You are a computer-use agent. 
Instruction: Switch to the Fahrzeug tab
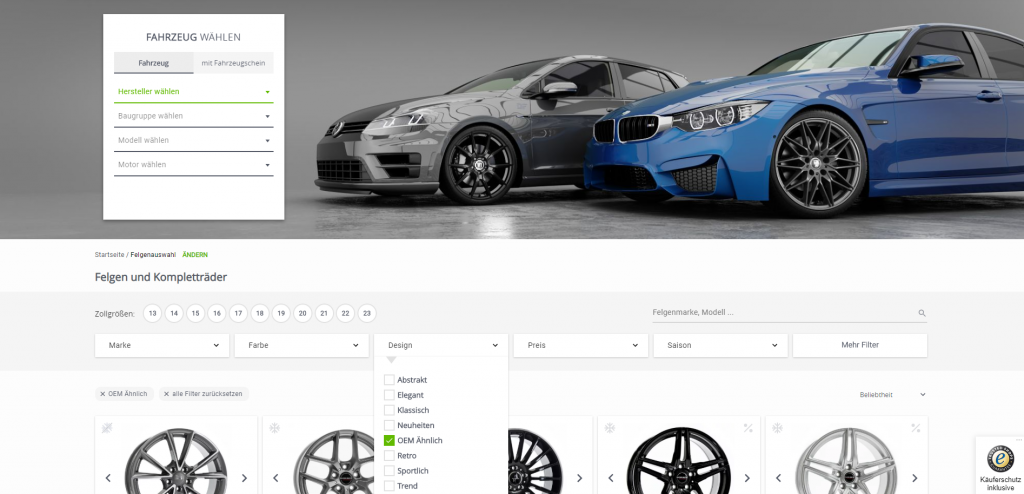pos(153,63)
